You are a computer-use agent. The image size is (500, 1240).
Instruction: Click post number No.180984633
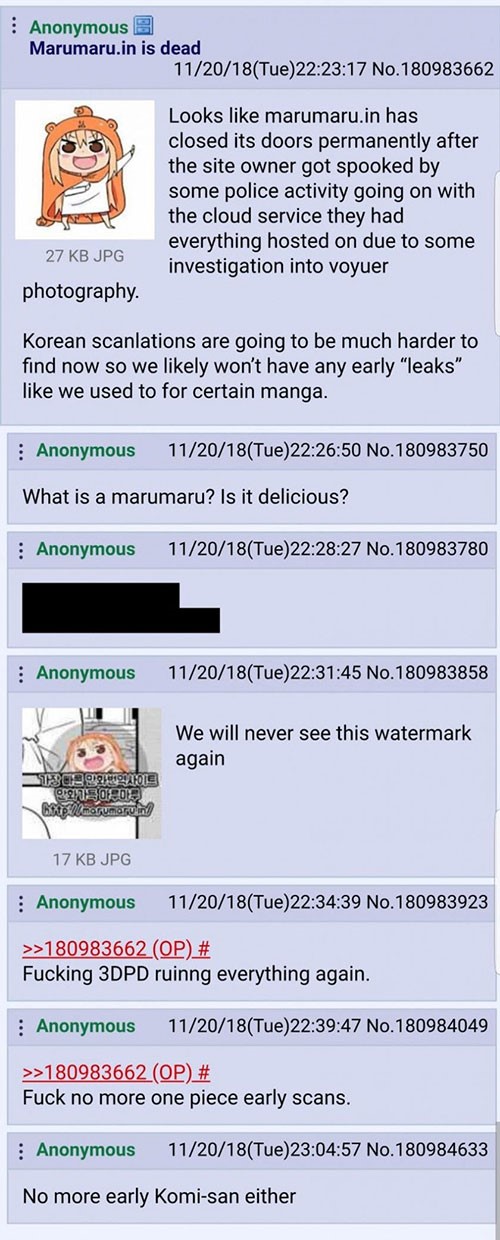pyautogui.click(x=417, y=1150)
